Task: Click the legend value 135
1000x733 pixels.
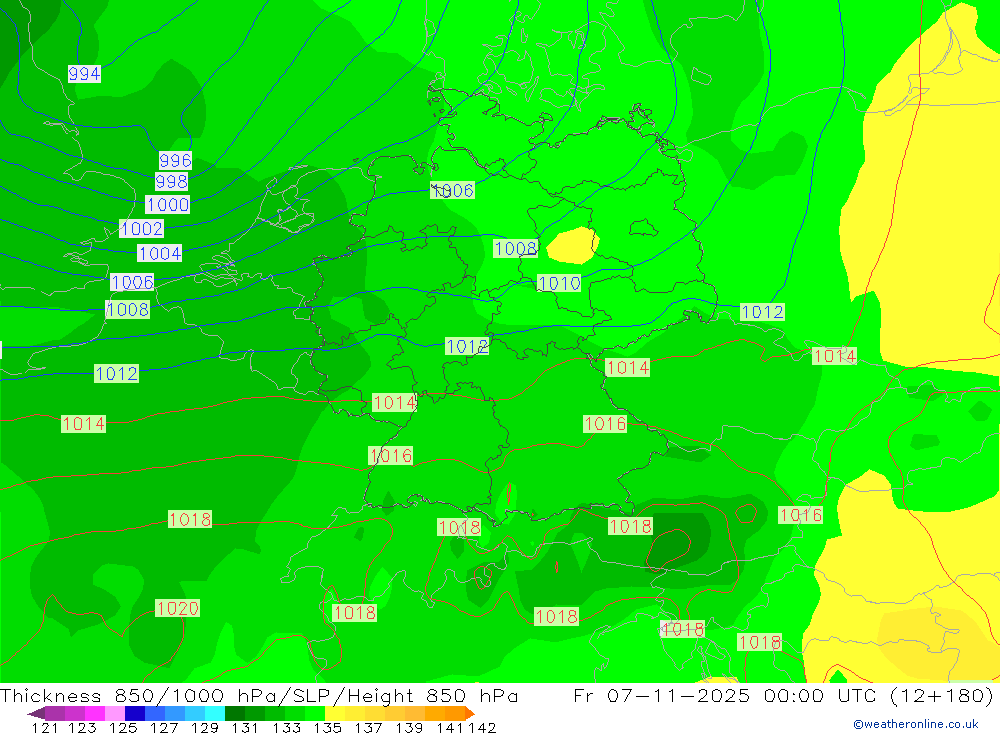Action: click(x=327, y=728)
